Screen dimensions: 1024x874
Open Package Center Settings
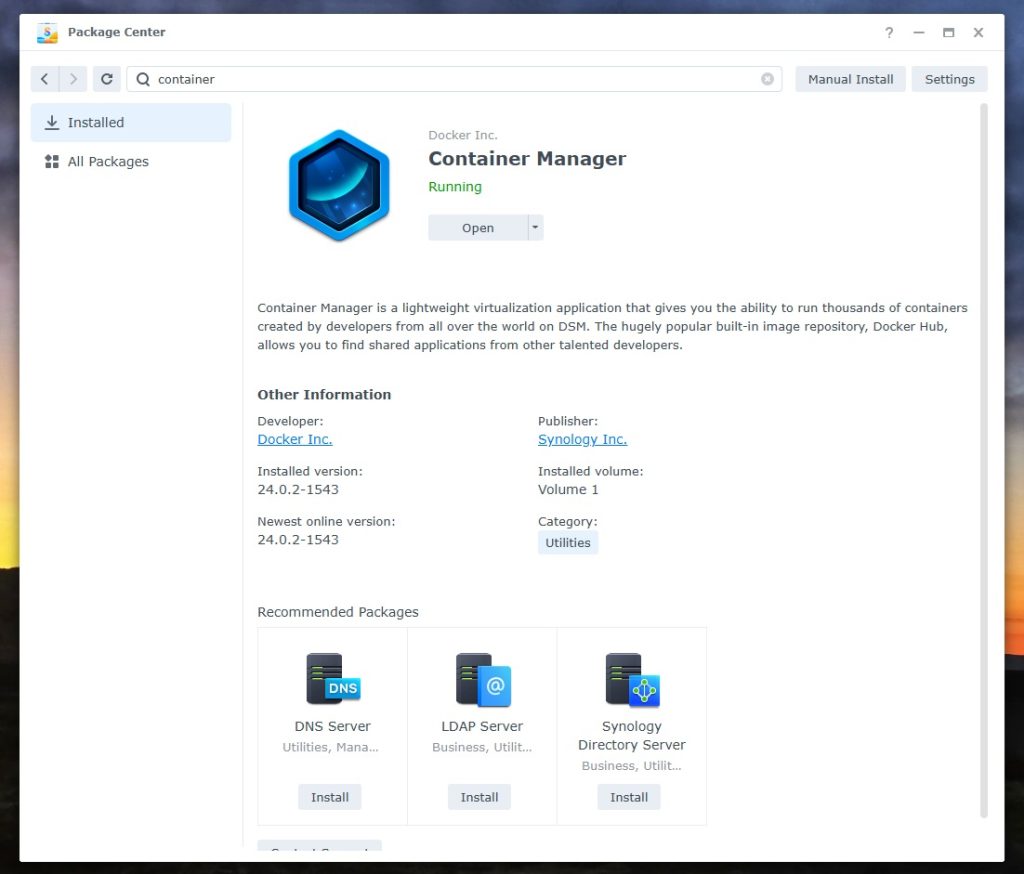click(x=950, y=79)
